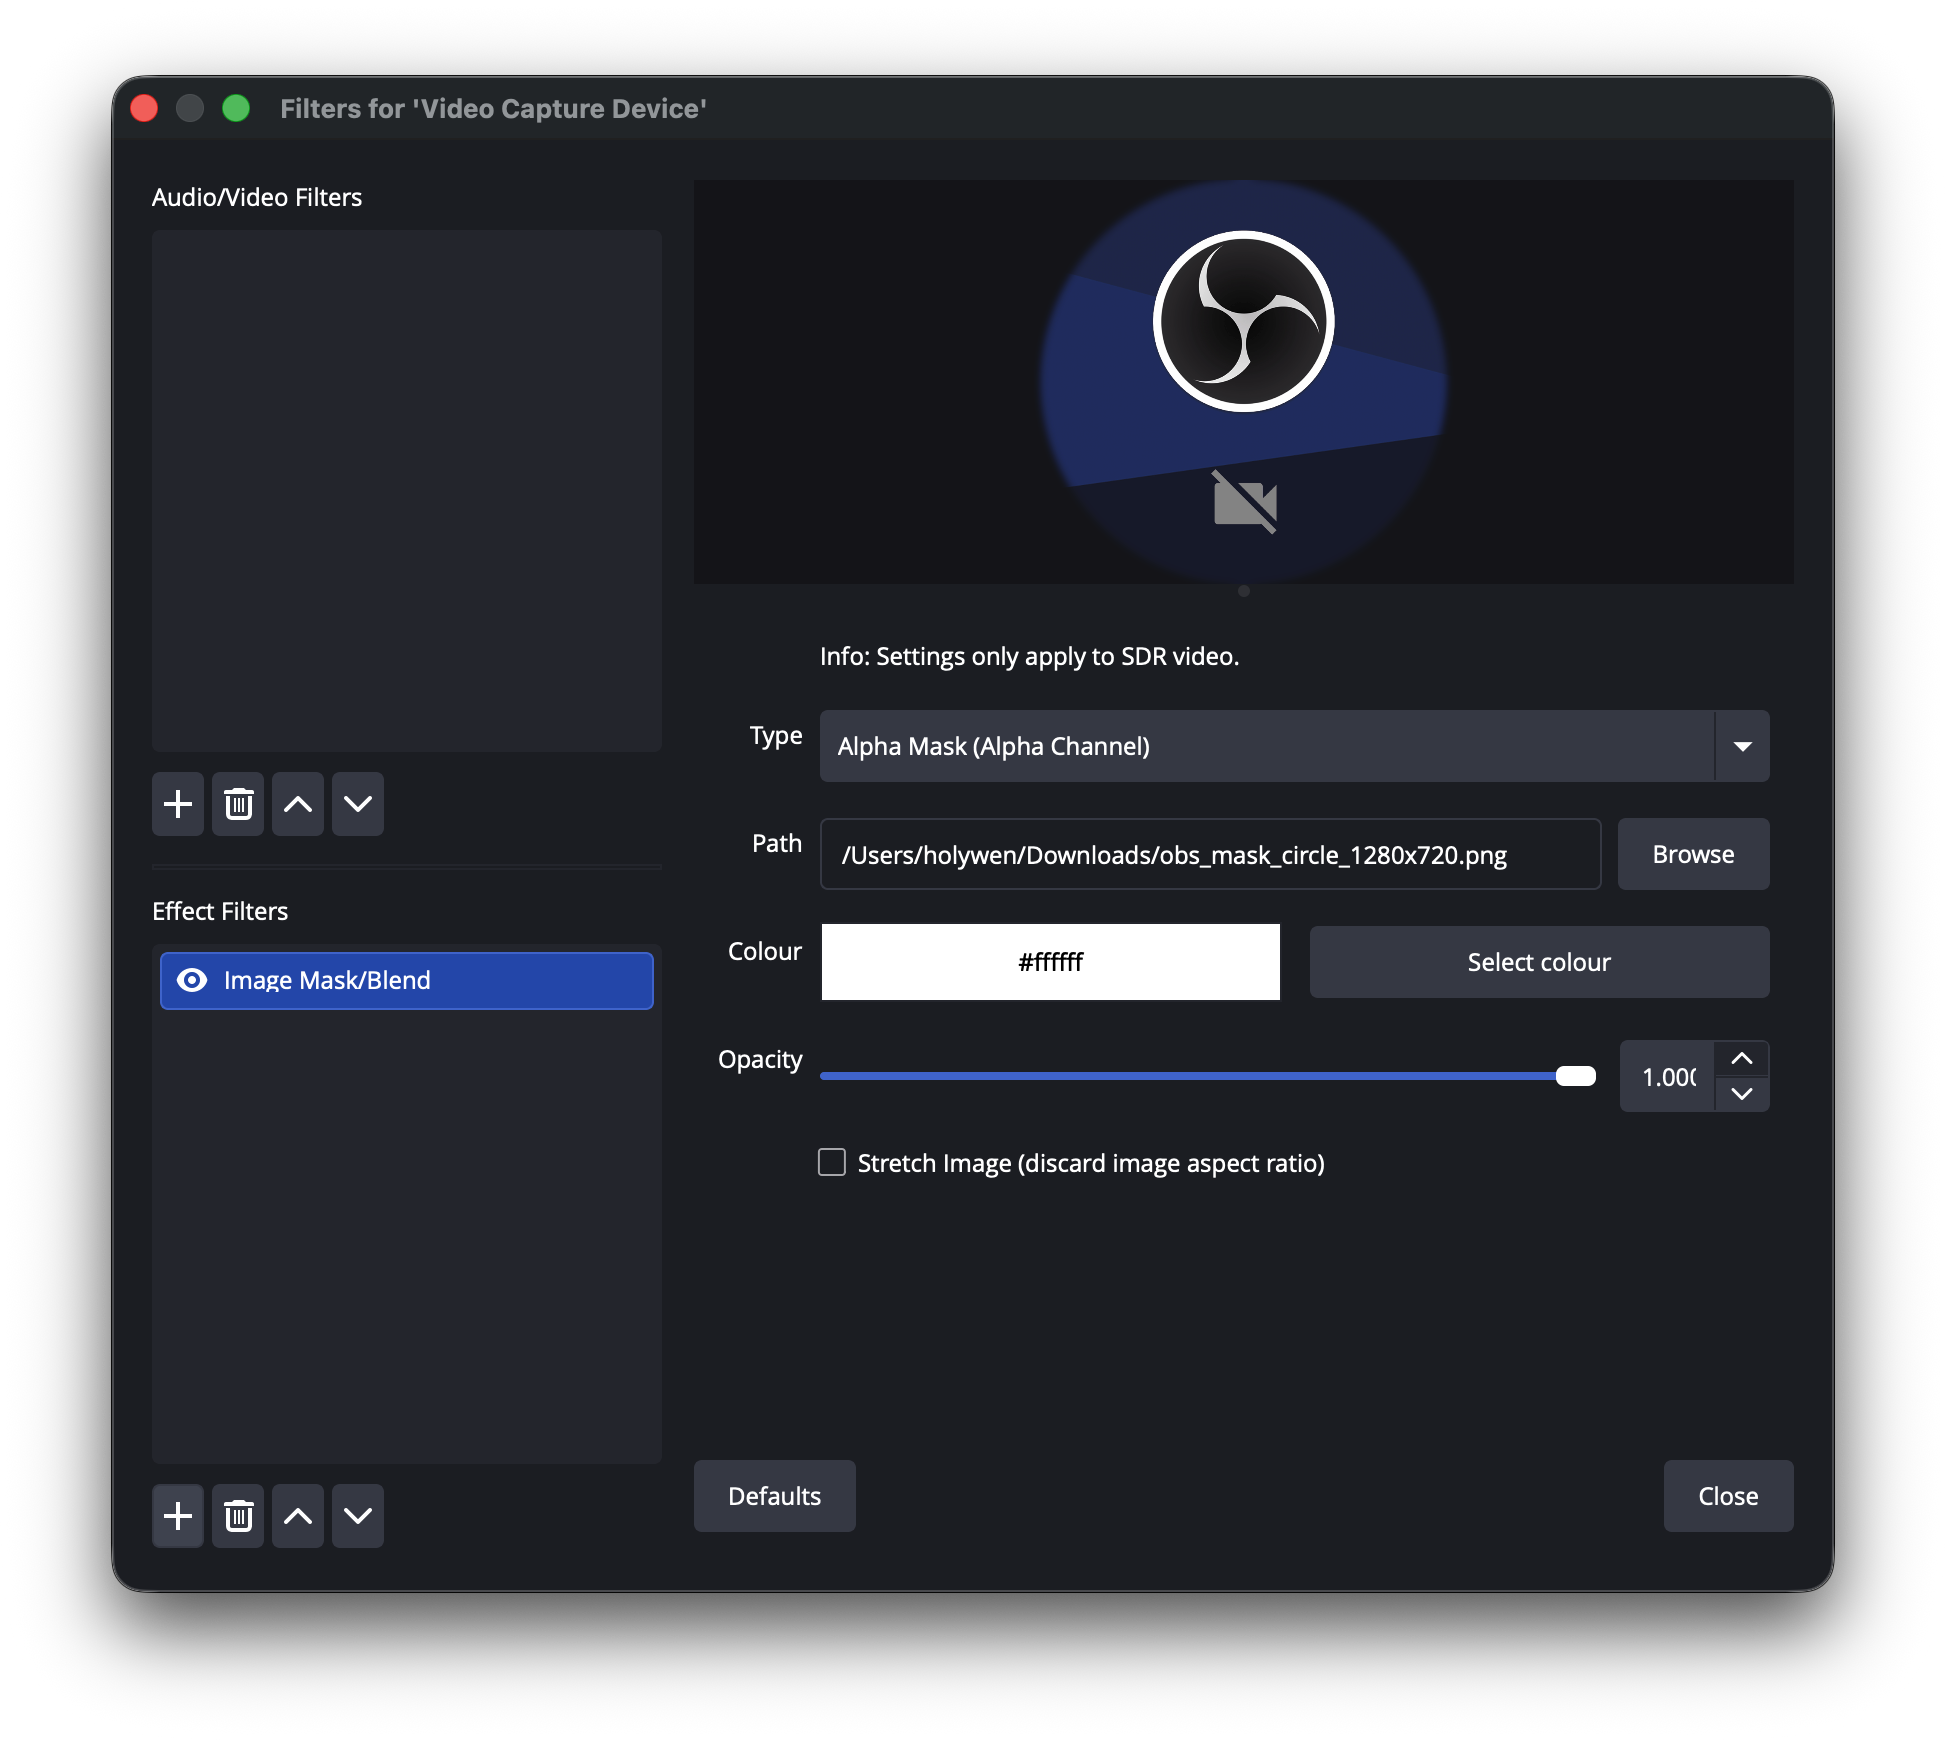Viewport: 1946px width, 1740px height.
Task: Reset filter using Defaults button
Action: coord(774,1496)
